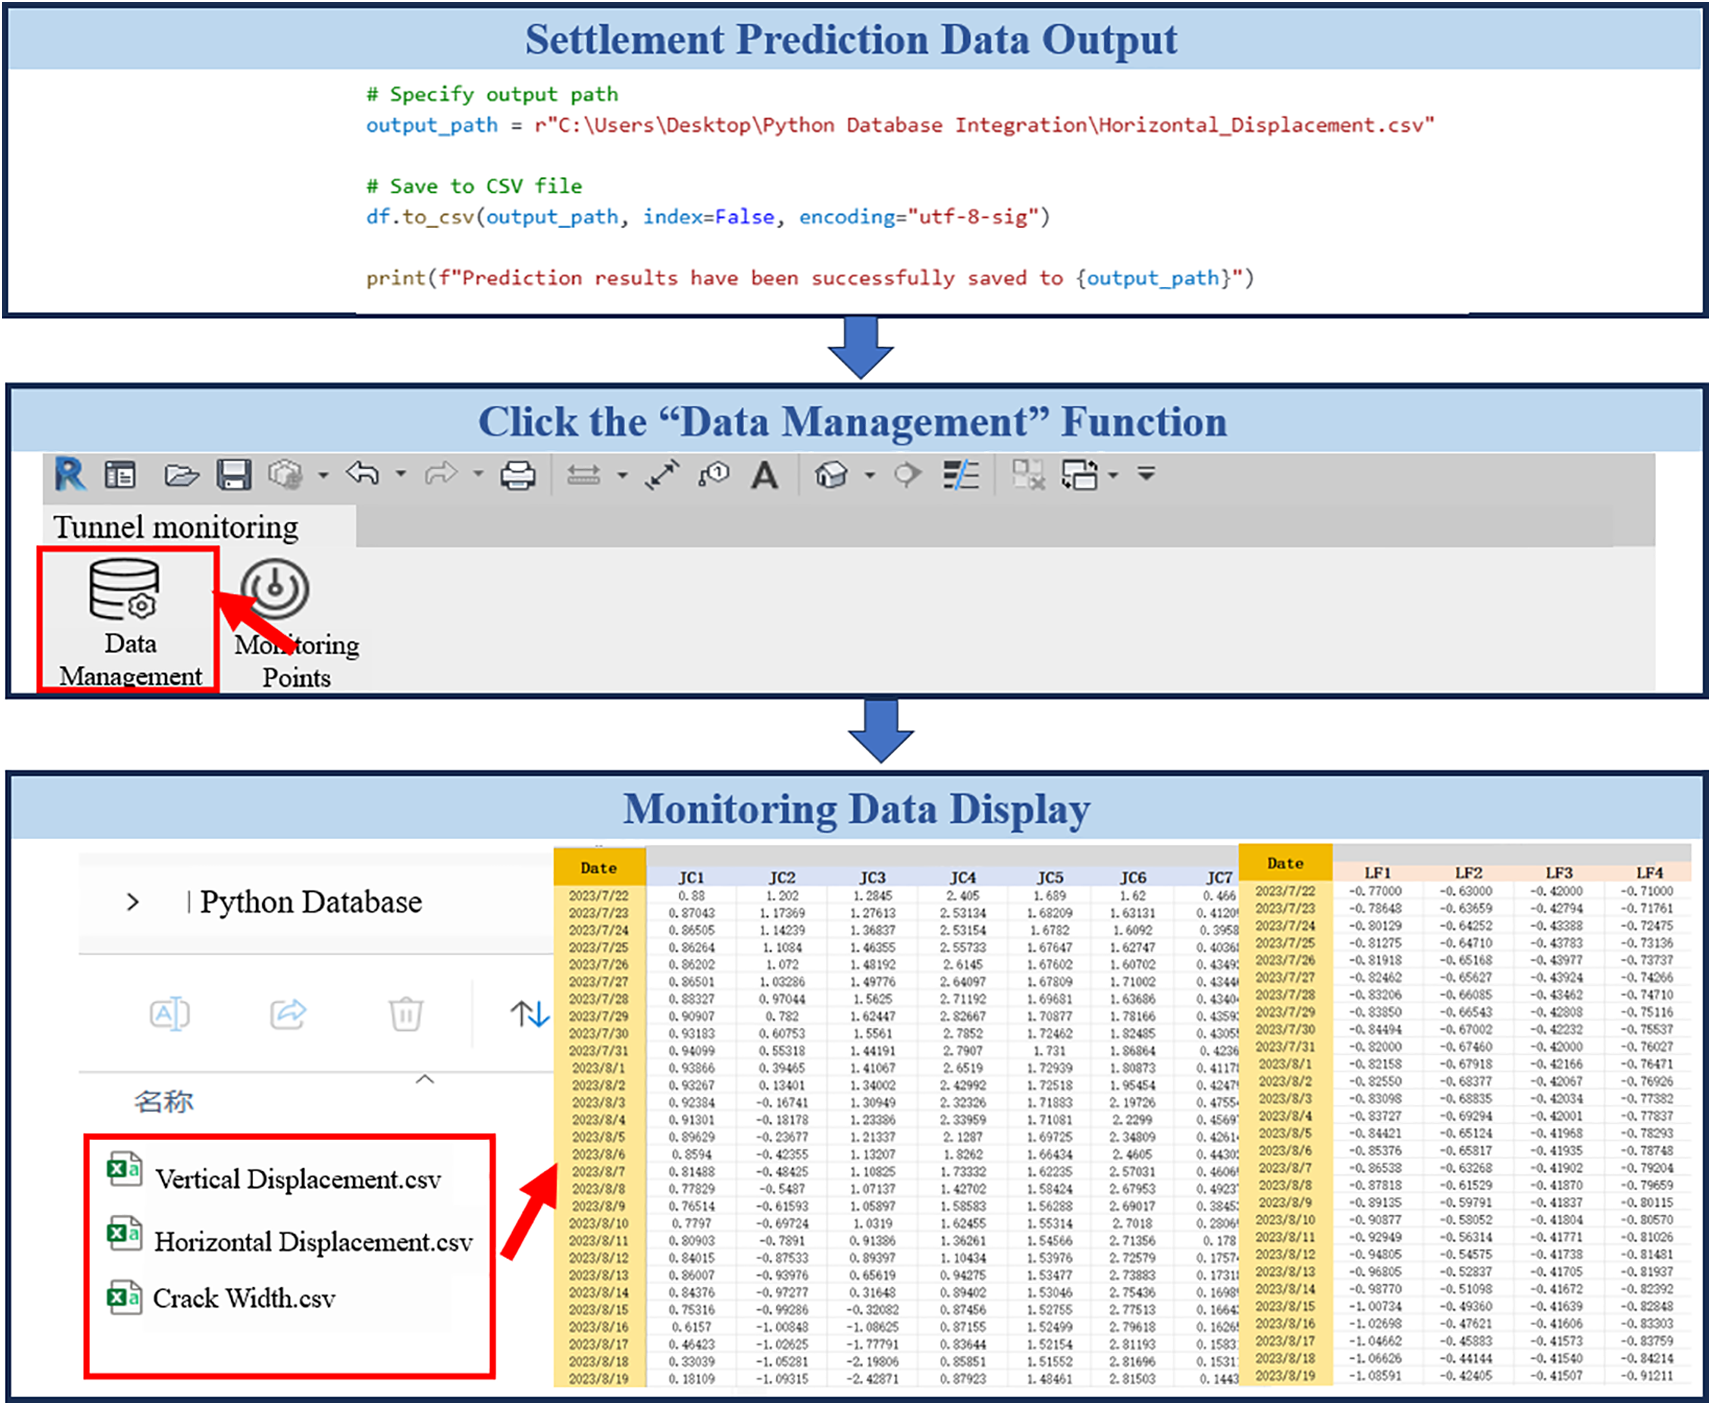Click the Undo arrow icon
Screen dimensions: 1712x1406
(363, 473)
